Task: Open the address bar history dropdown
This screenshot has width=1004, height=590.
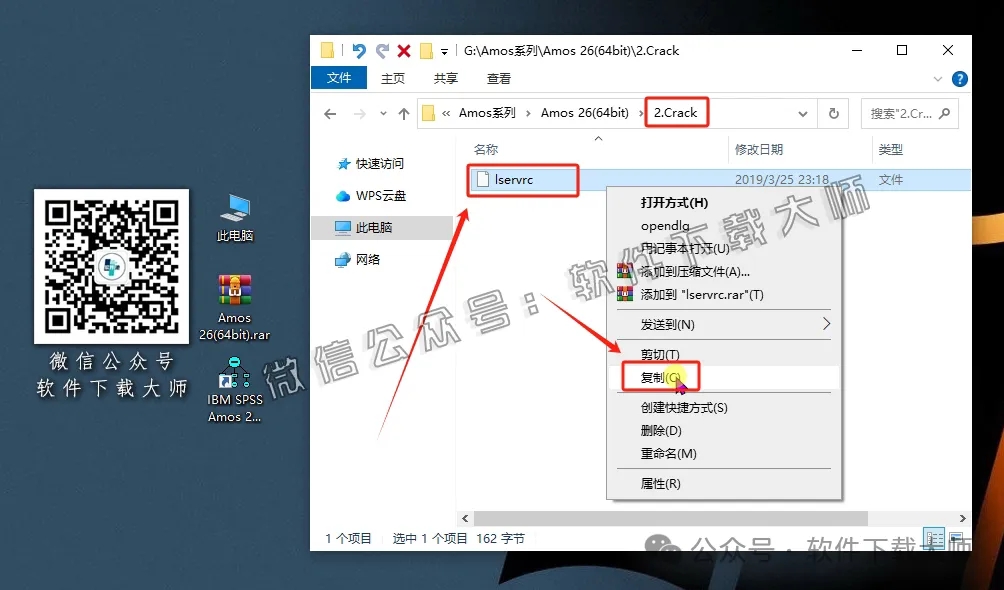Action: coord(803,113)
